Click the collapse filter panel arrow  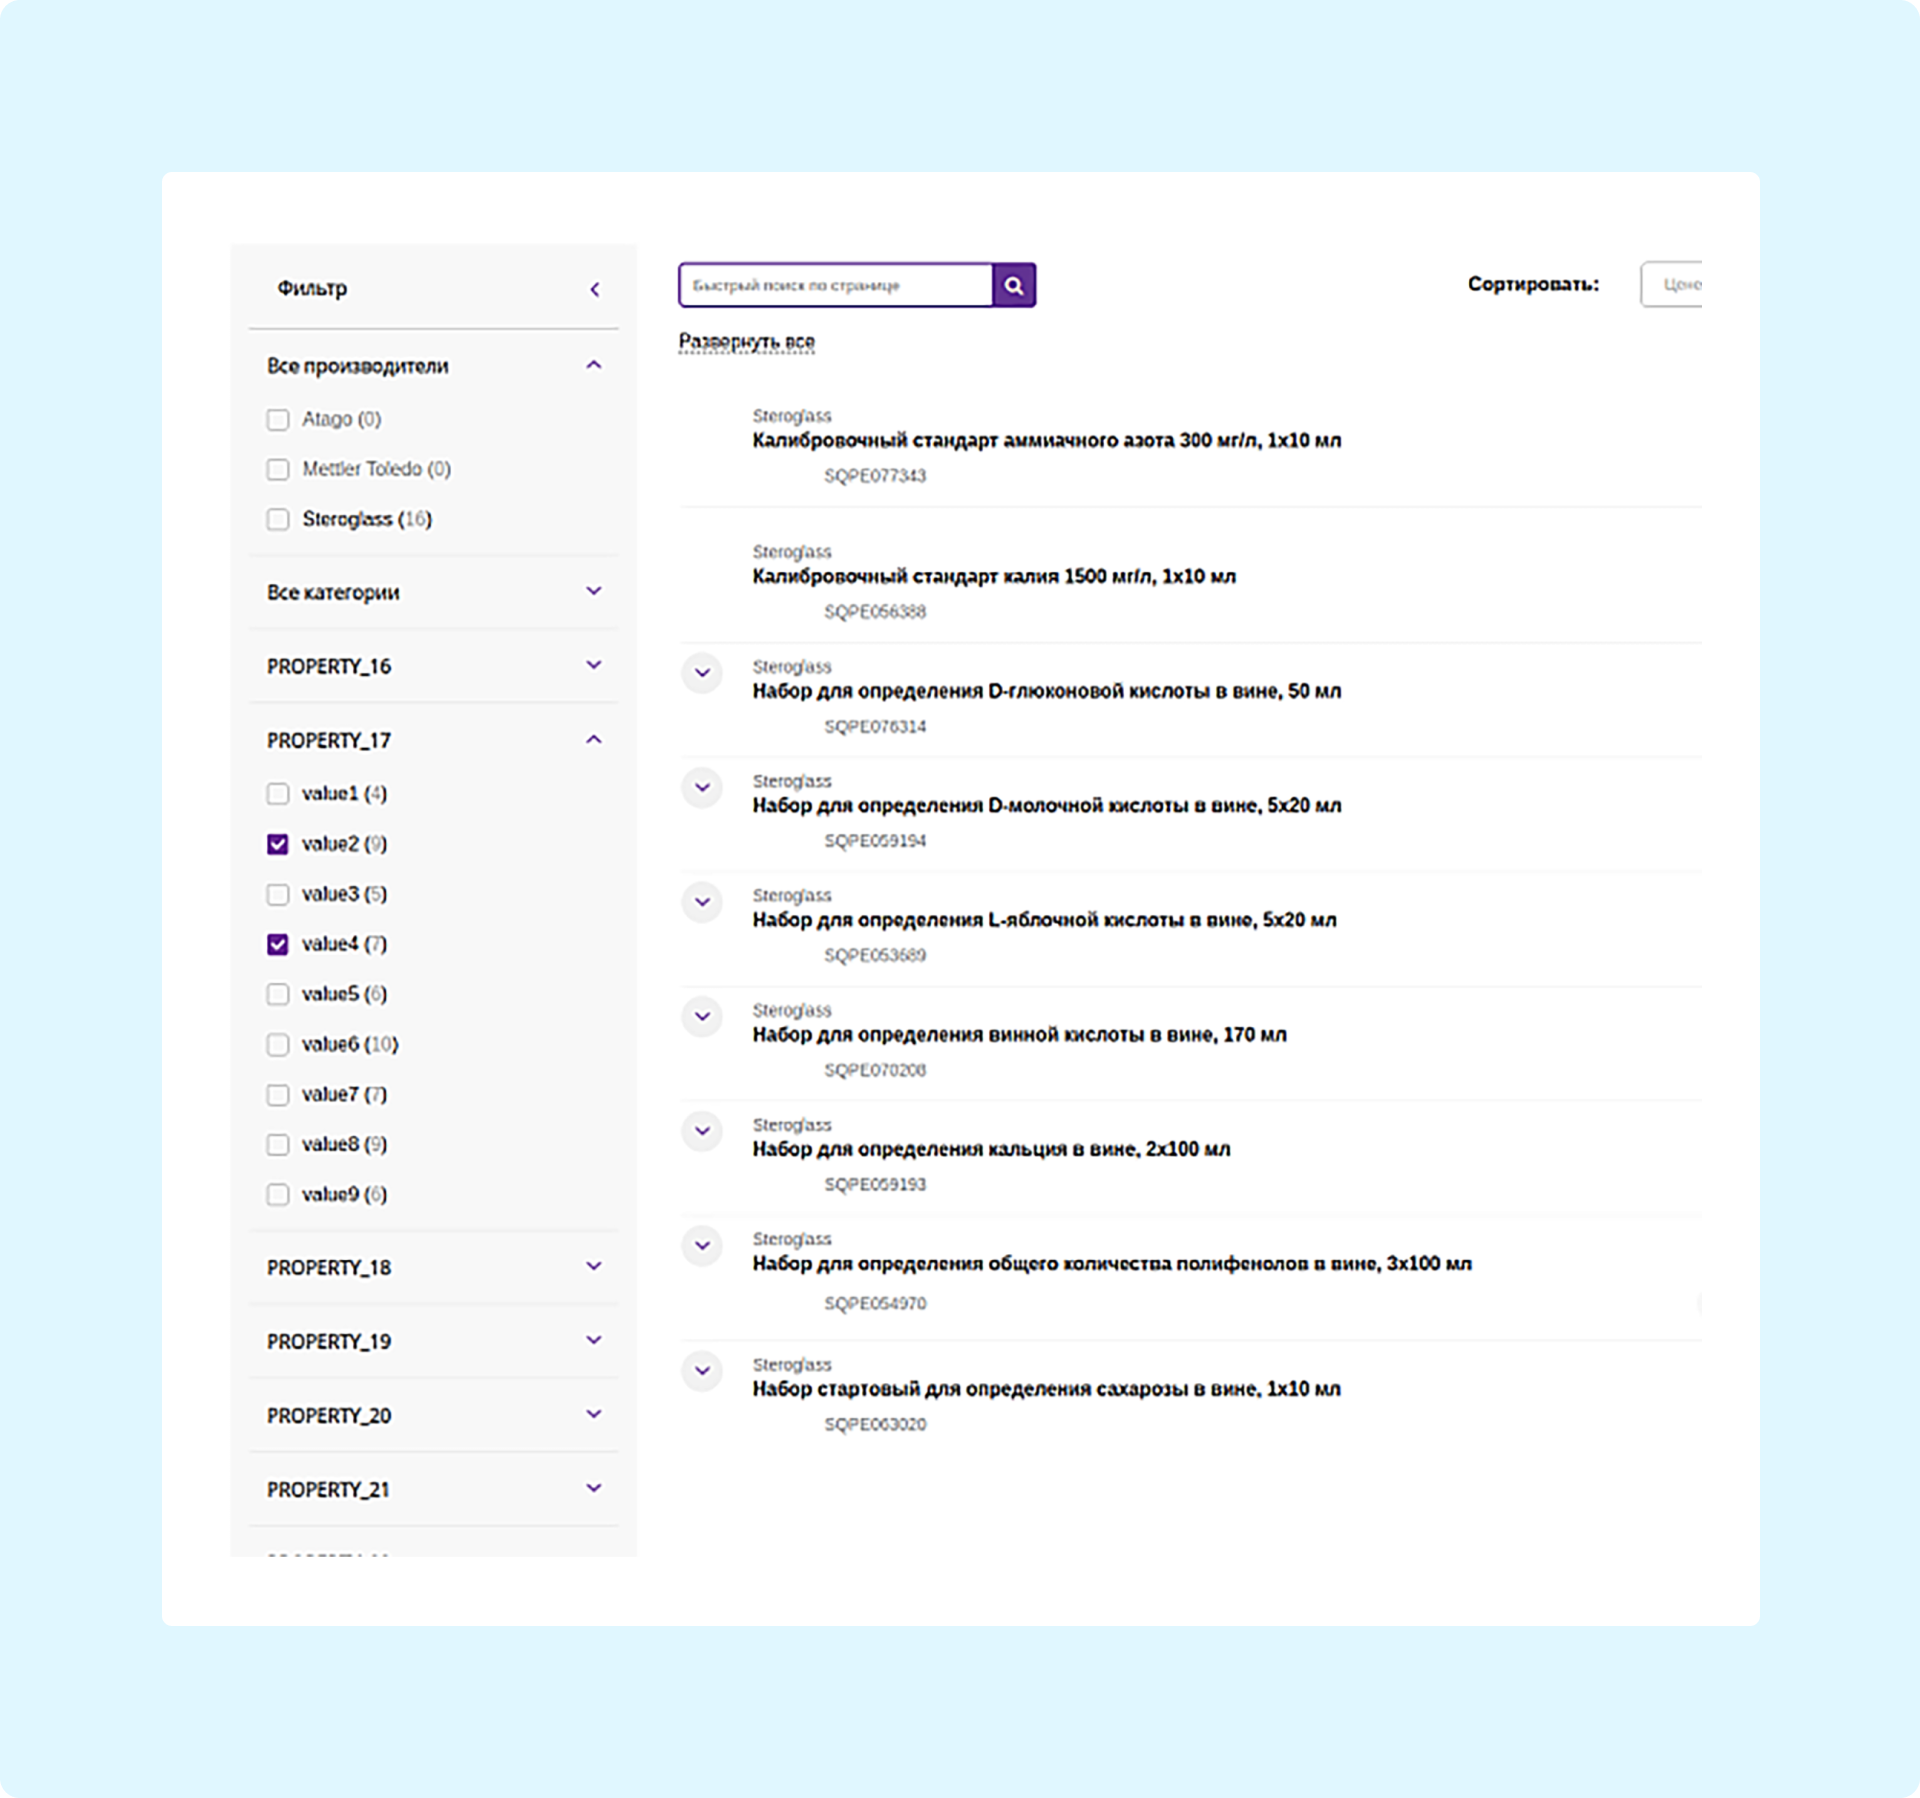pyautogui.click(x=598, y=287)
